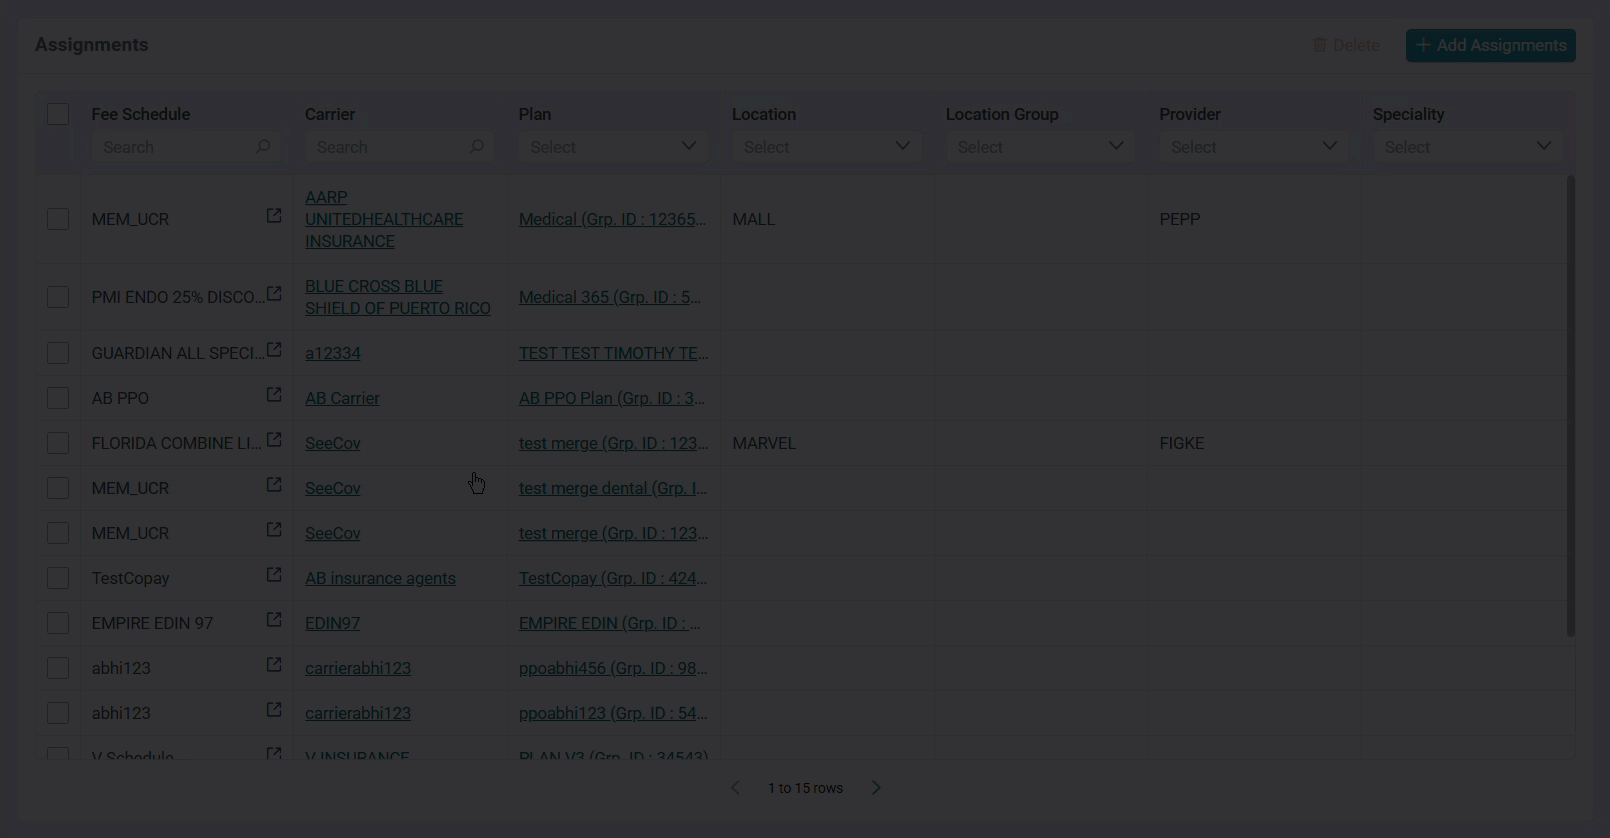Click FIGKE provider cell text
The image size is (1610, 838).
pos(1182,443)
